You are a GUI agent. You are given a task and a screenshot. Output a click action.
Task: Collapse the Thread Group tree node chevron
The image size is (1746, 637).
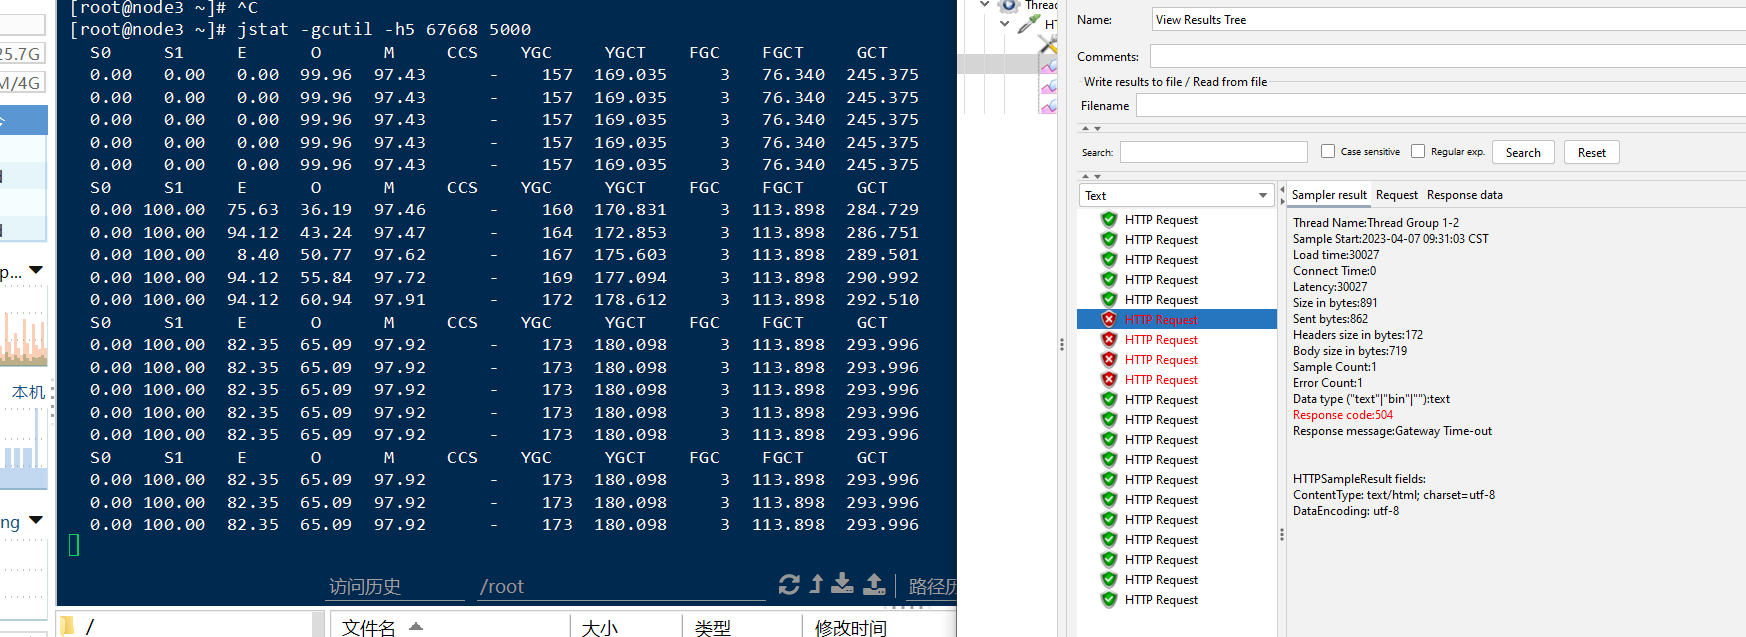(985, 5)
